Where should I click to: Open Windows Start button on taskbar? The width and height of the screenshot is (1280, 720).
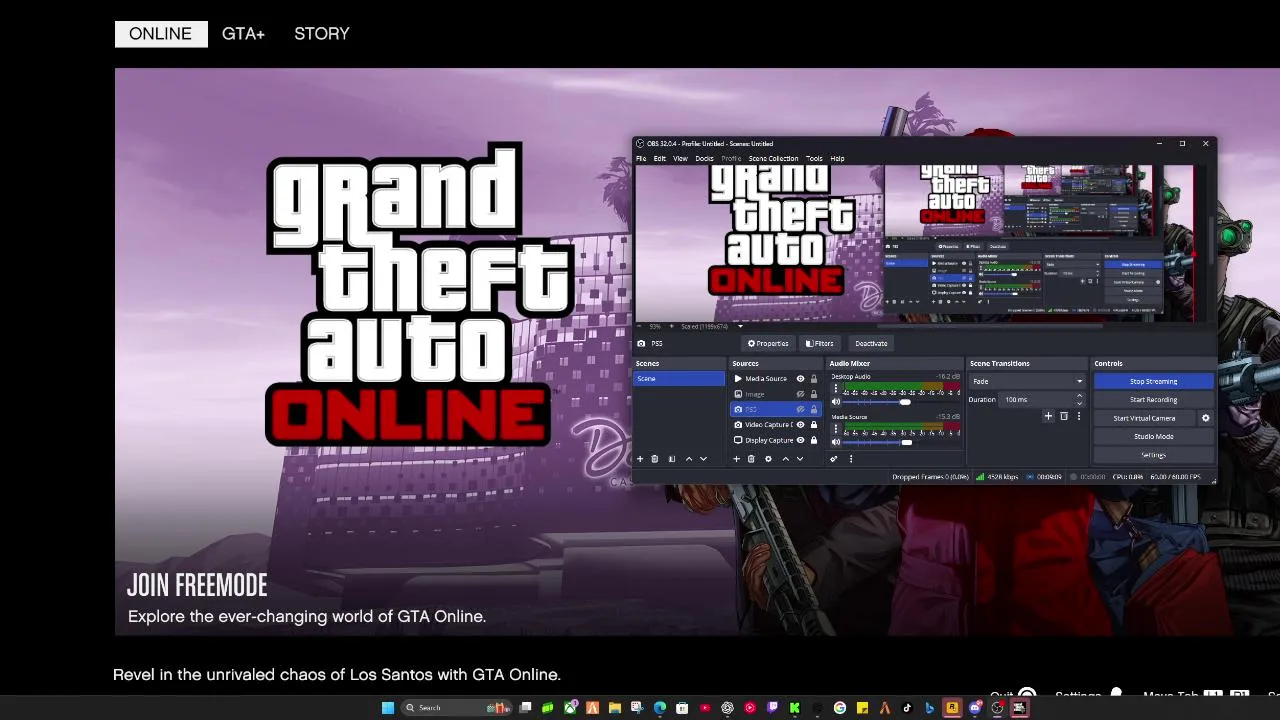click(x=388, y=708)
